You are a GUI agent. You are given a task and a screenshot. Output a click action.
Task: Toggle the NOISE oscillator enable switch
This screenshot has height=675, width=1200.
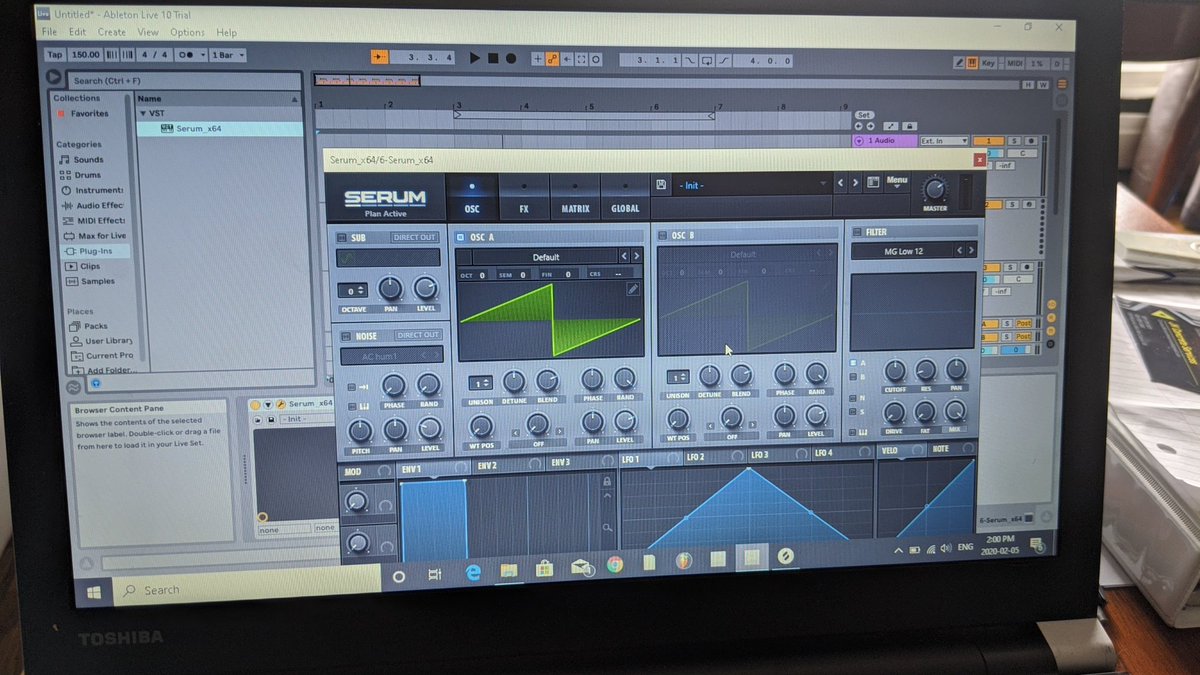point(345,337)
